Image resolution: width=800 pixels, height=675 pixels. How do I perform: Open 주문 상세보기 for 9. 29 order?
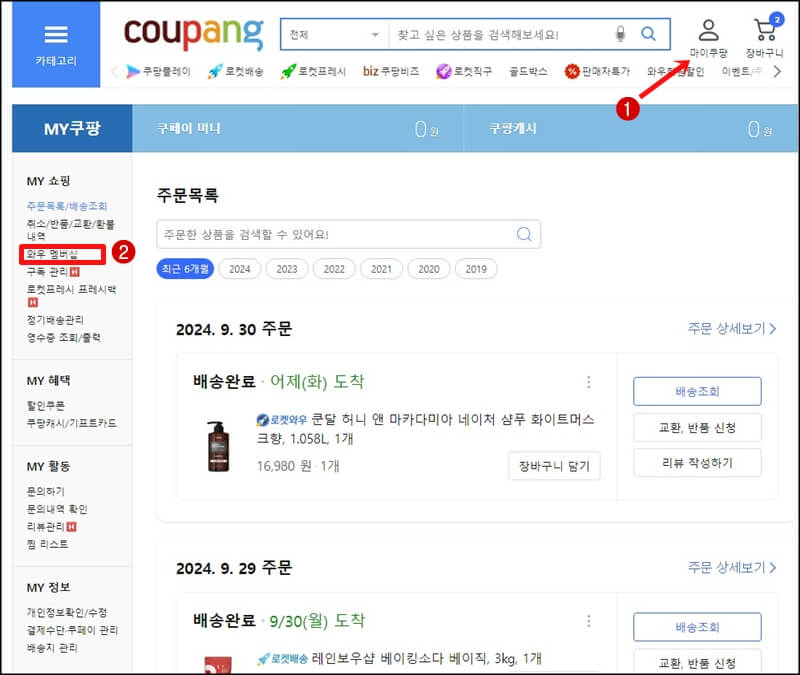pos(732,567)
